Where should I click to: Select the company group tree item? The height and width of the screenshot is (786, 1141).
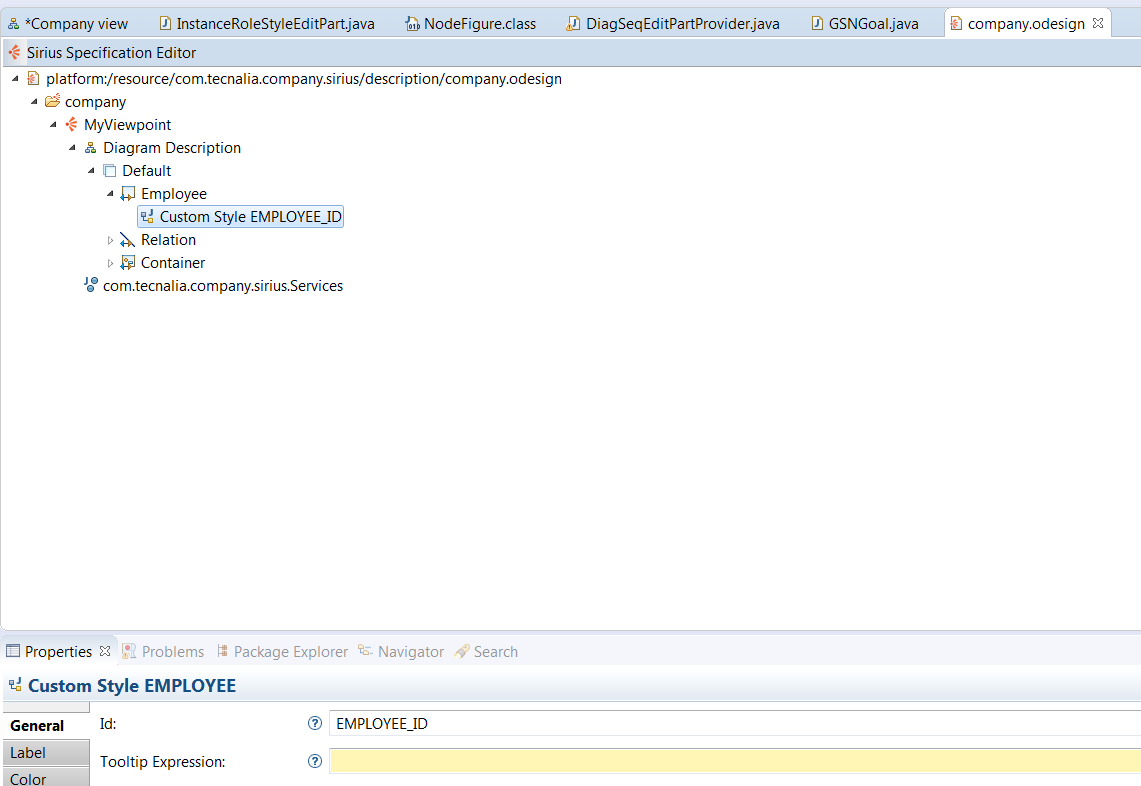pyautogui.click(x=95, y=102)
